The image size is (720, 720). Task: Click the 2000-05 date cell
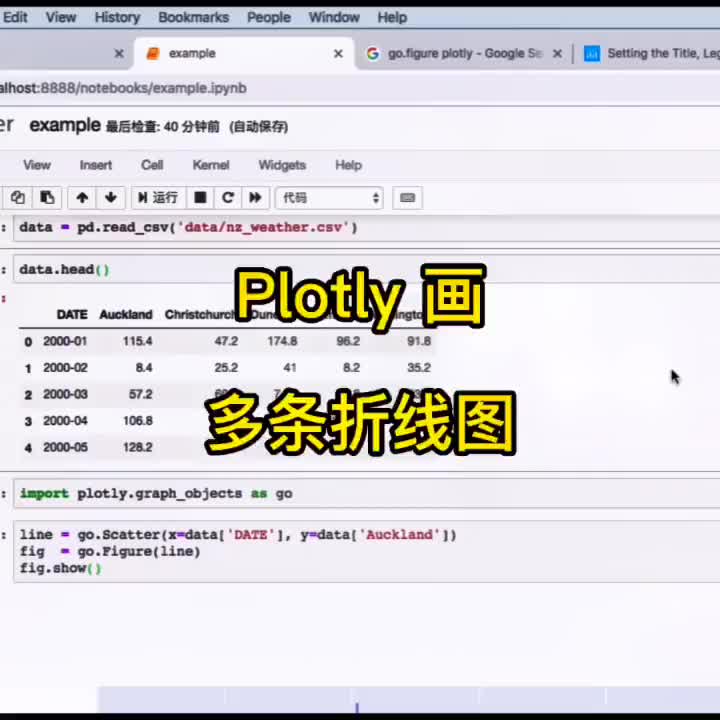click(65, 448)
